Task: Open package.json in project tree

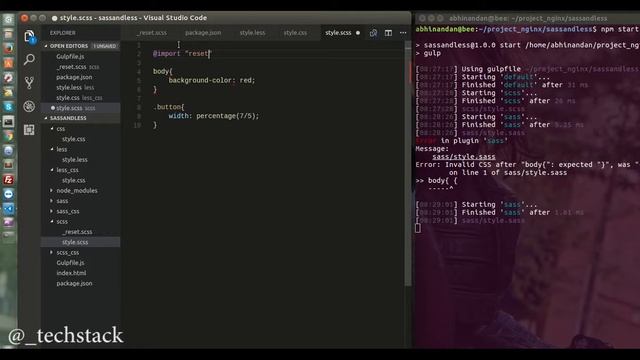Action: tap(74, 283)
